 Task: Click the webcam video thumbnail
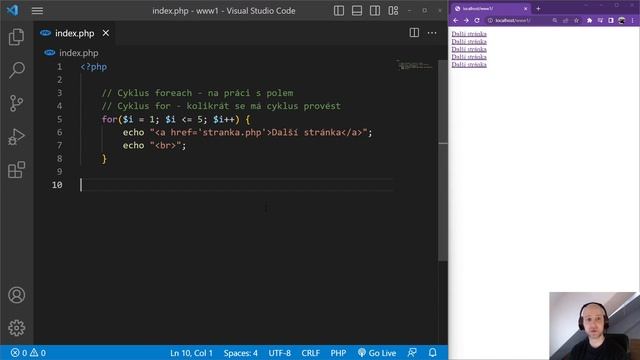pyautogui.click(x=594, y=326)
